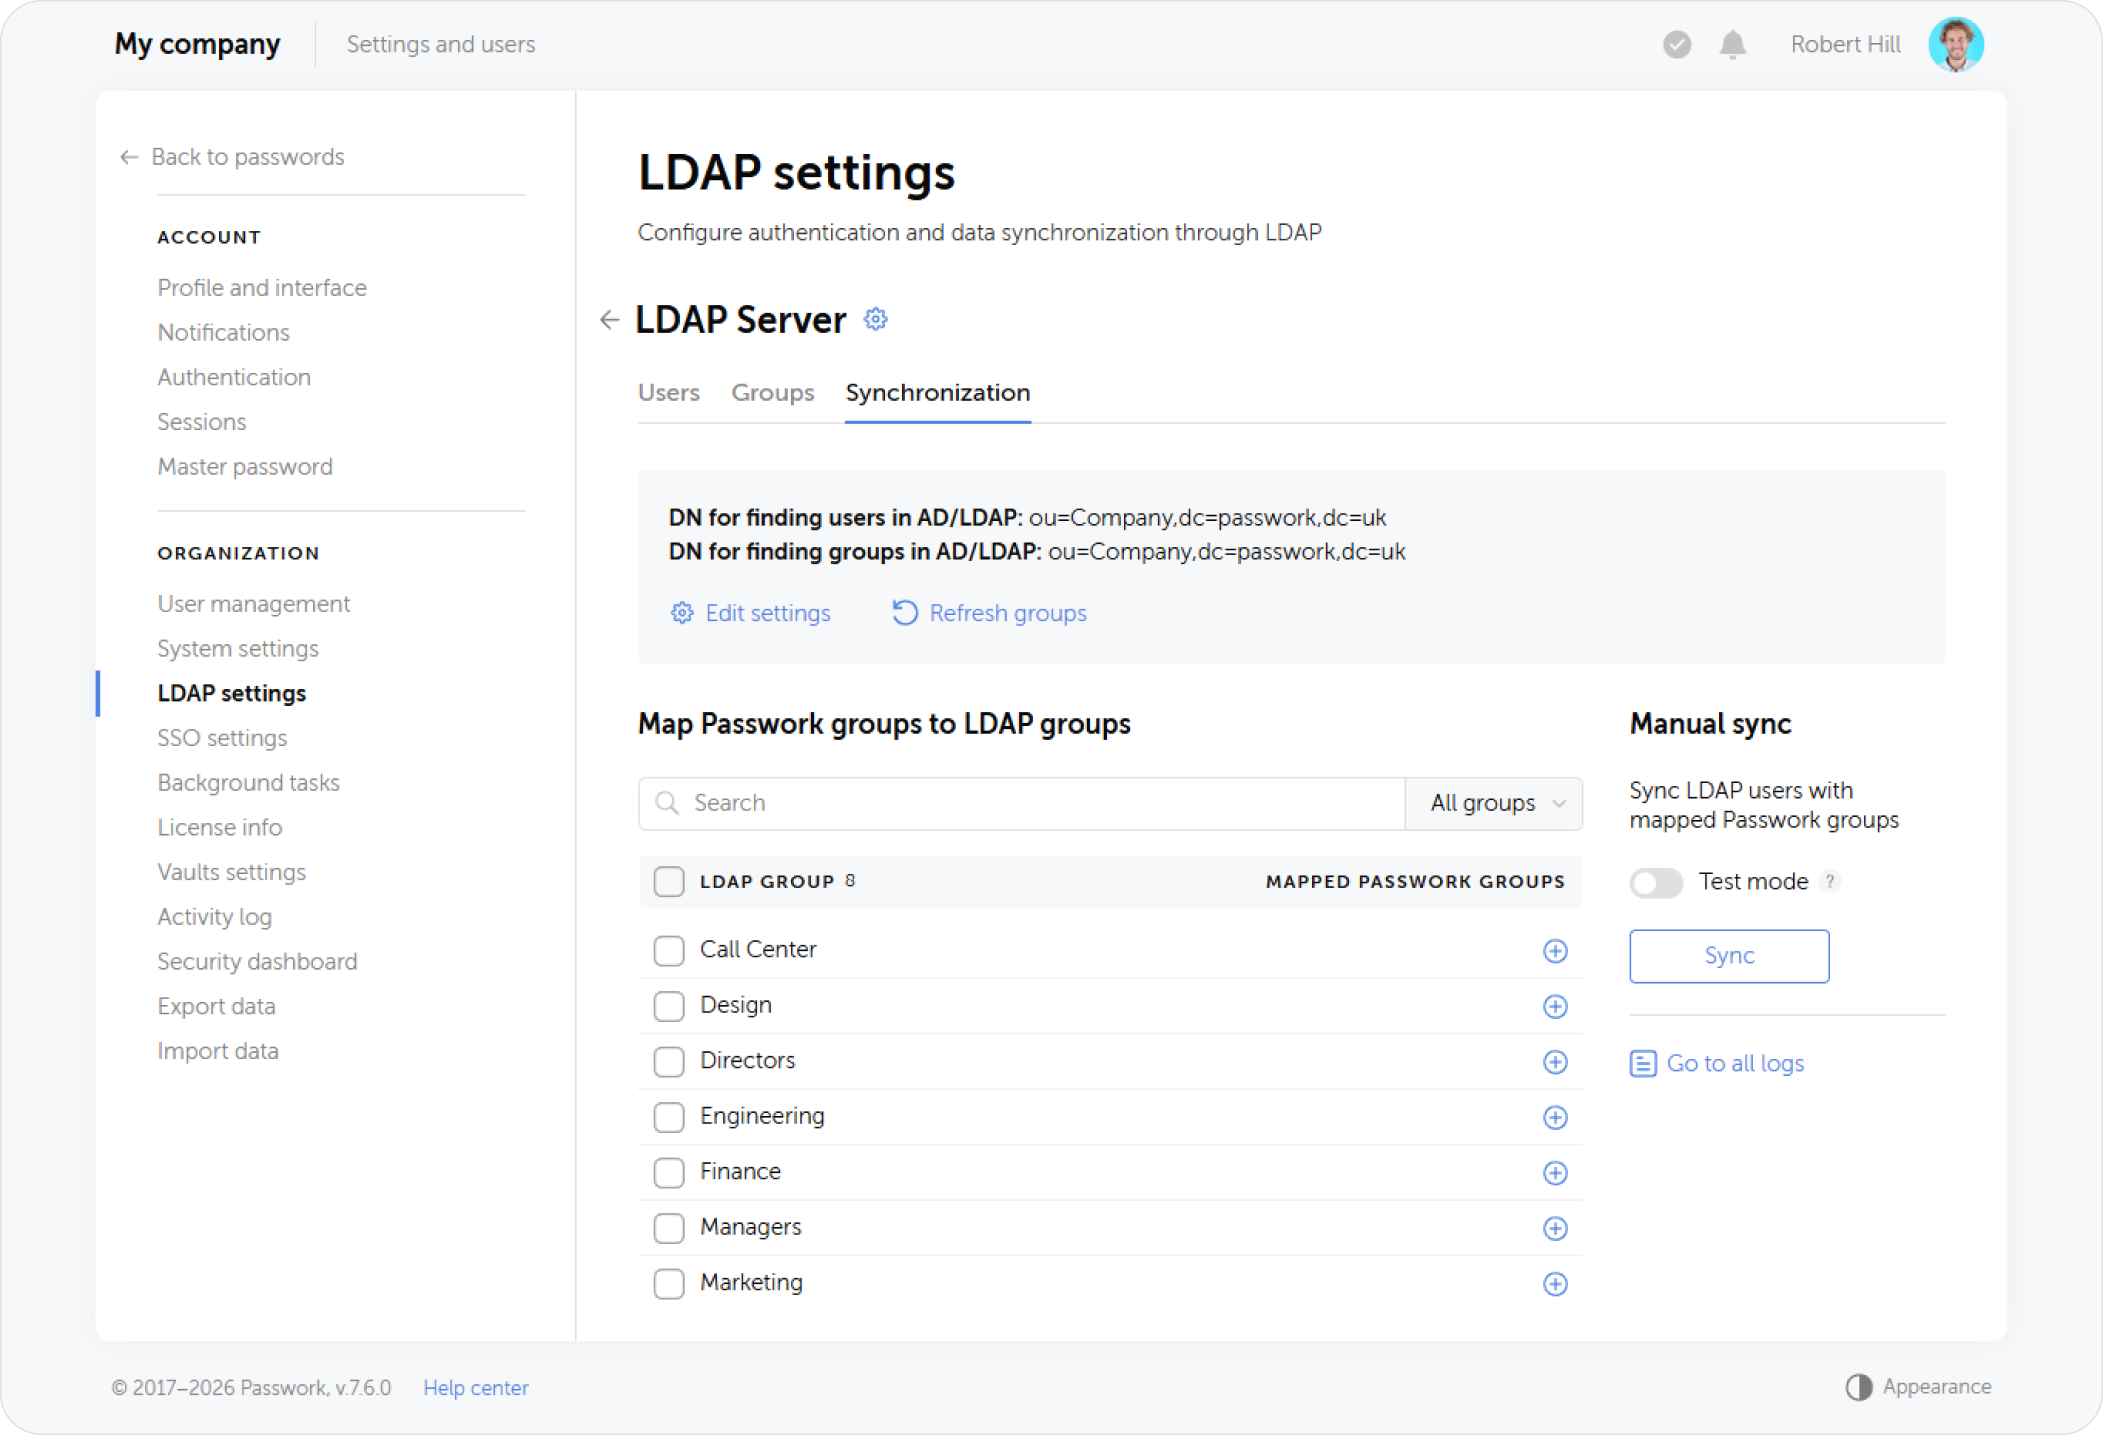Enable the Test mode toggle

tap(1656, 882)
